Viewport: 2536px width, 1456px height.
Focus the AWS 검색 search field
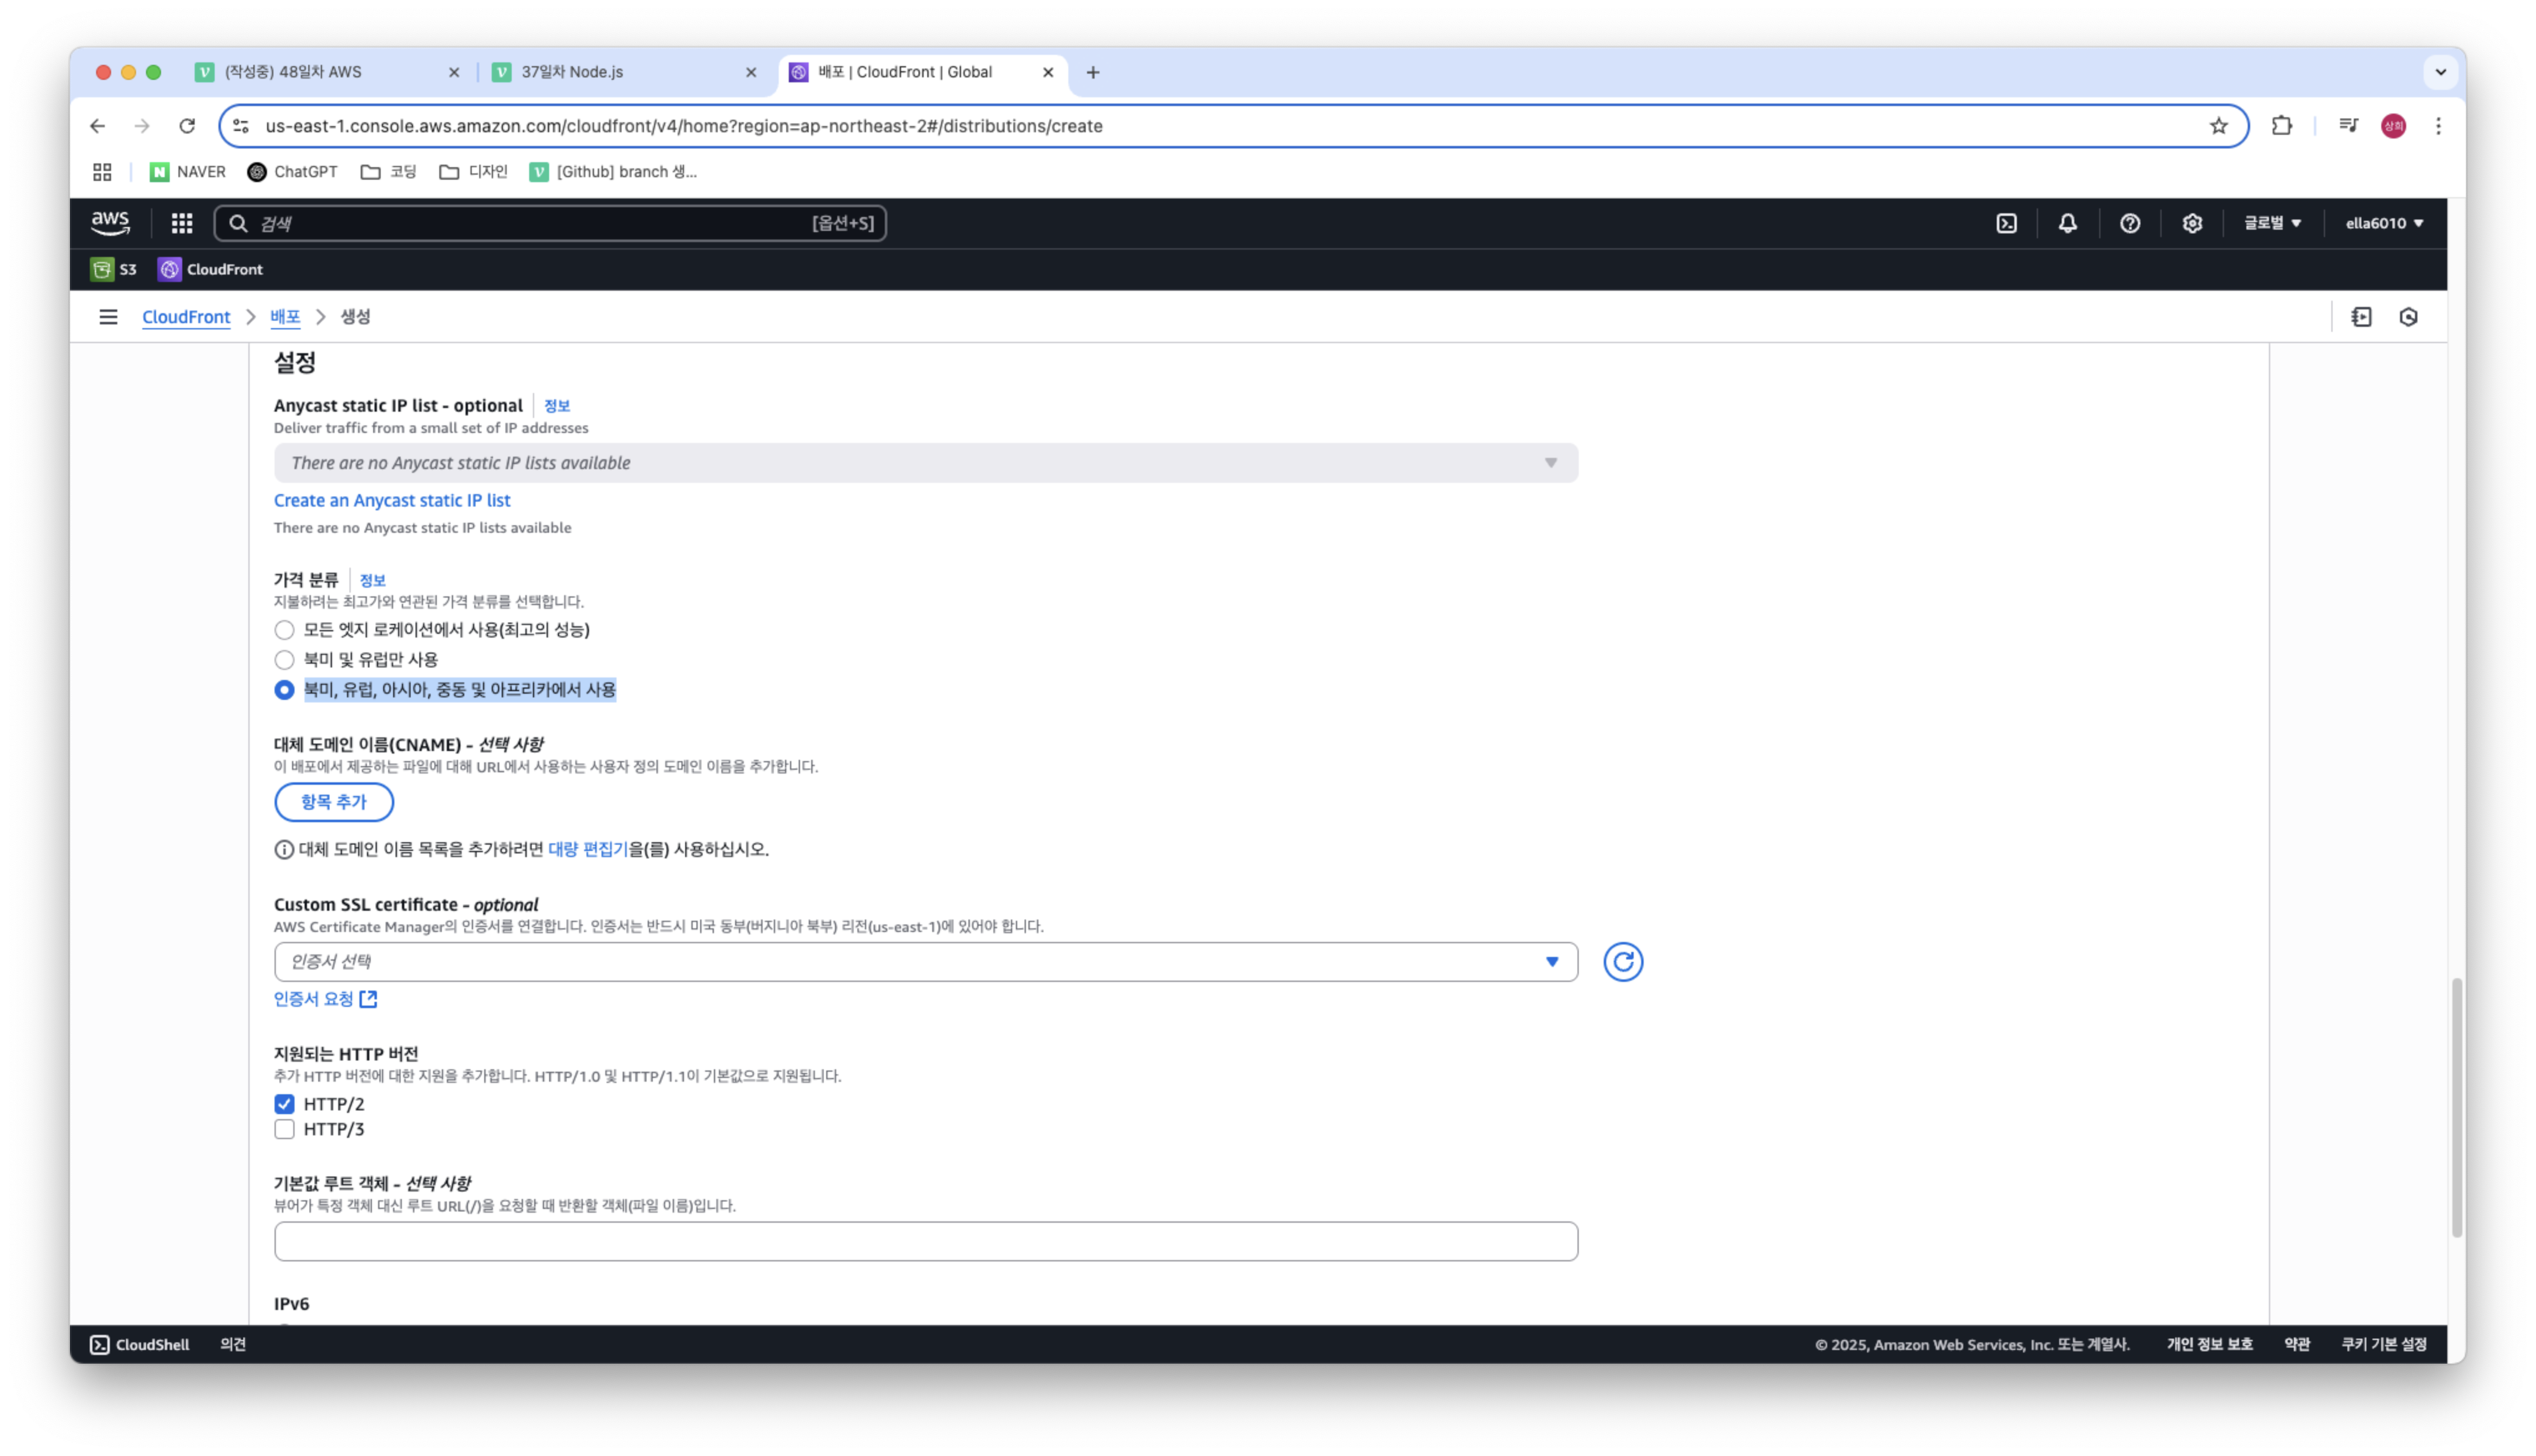pyautogui.click(x=550, y=223)
